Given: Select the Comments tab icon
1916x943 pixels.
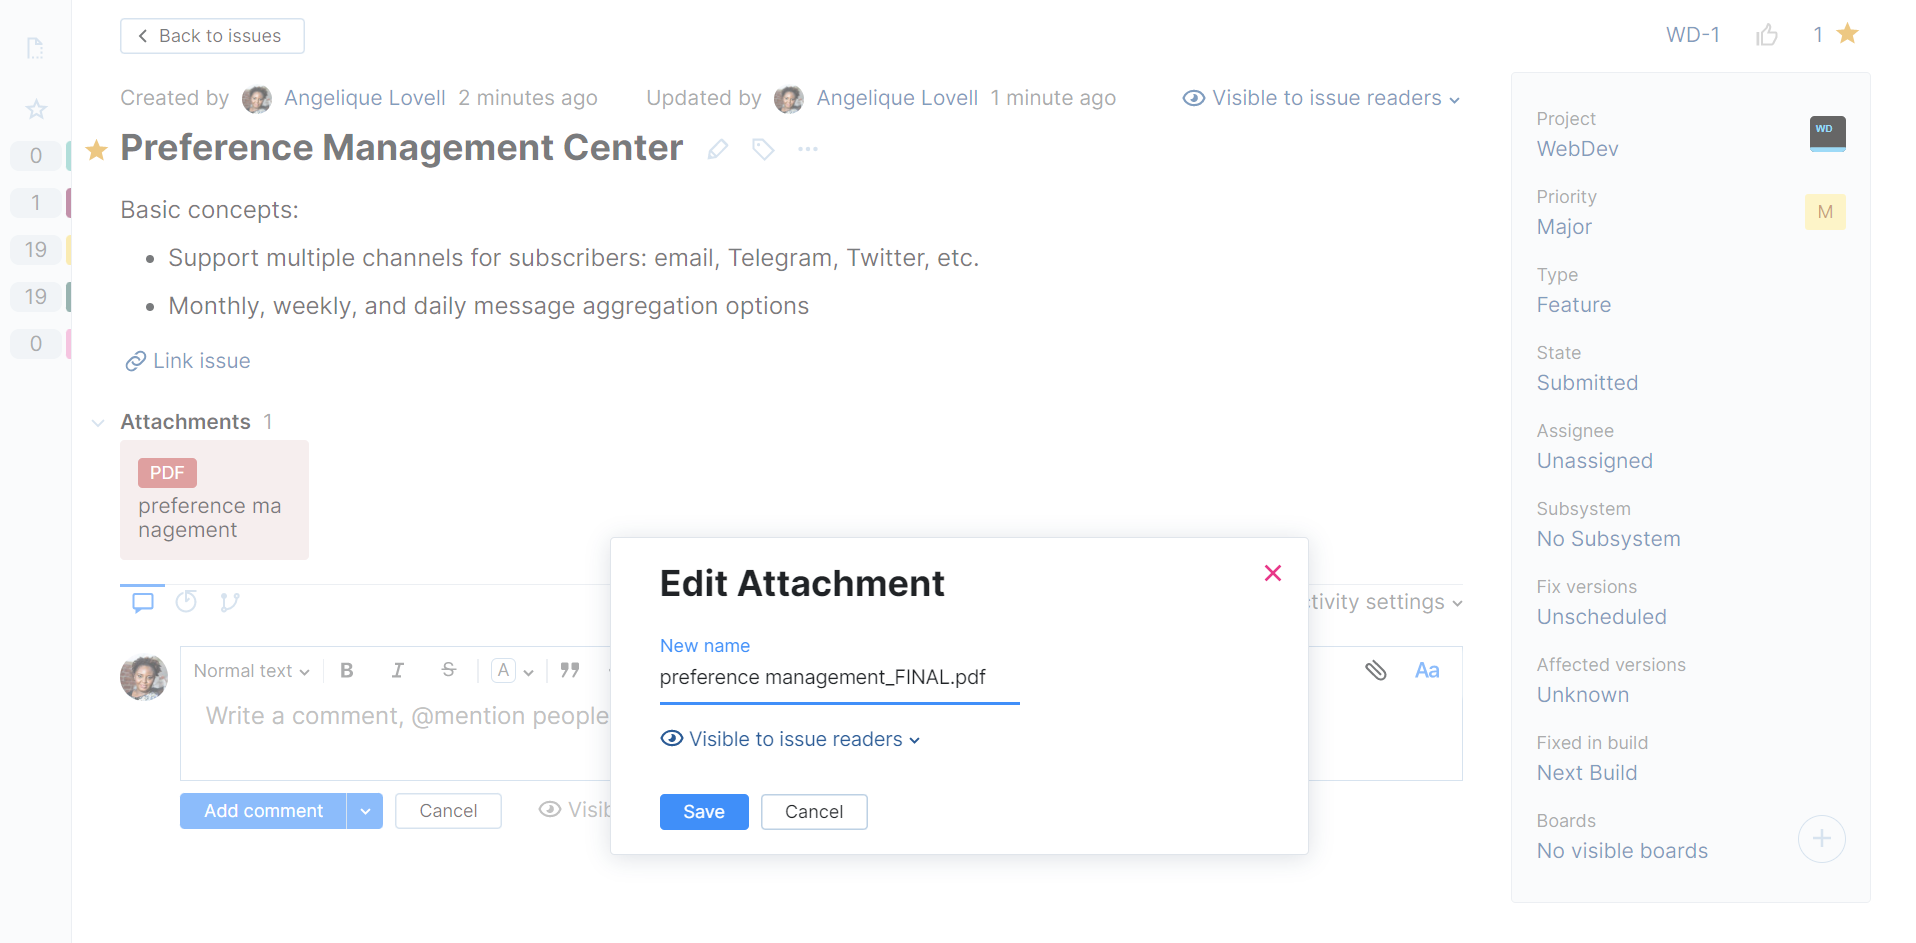Looking at the screenshot, I should (142, 601).
